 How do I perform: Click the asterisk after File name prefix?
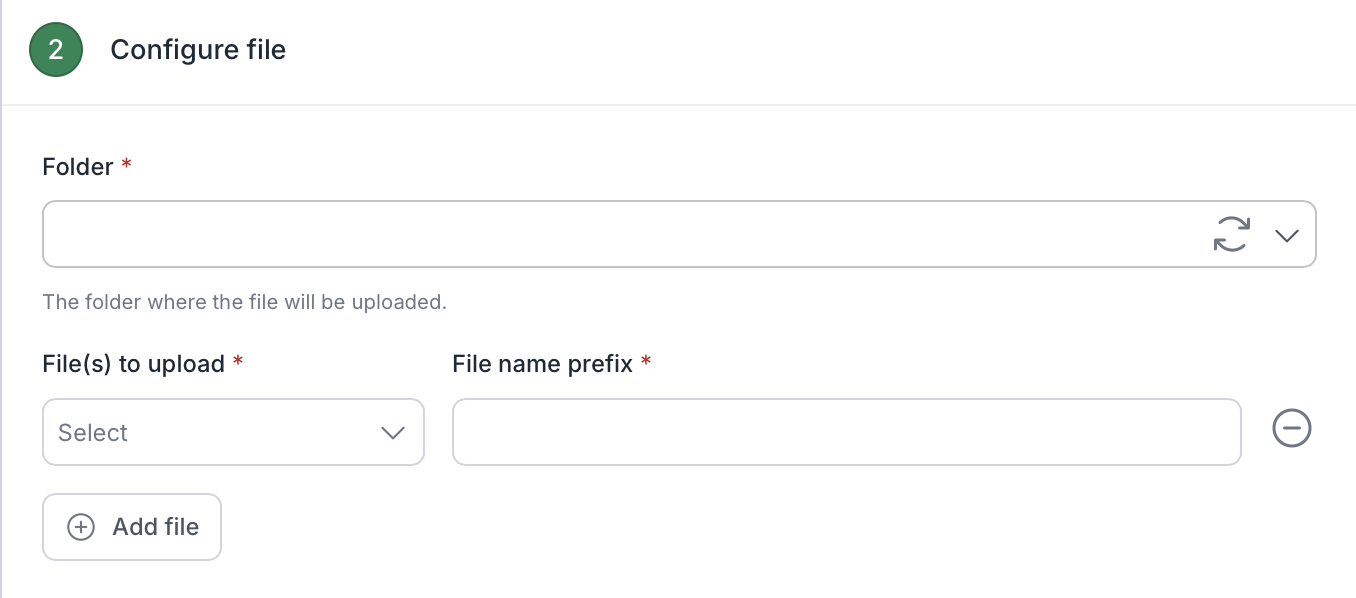(646, 363)
